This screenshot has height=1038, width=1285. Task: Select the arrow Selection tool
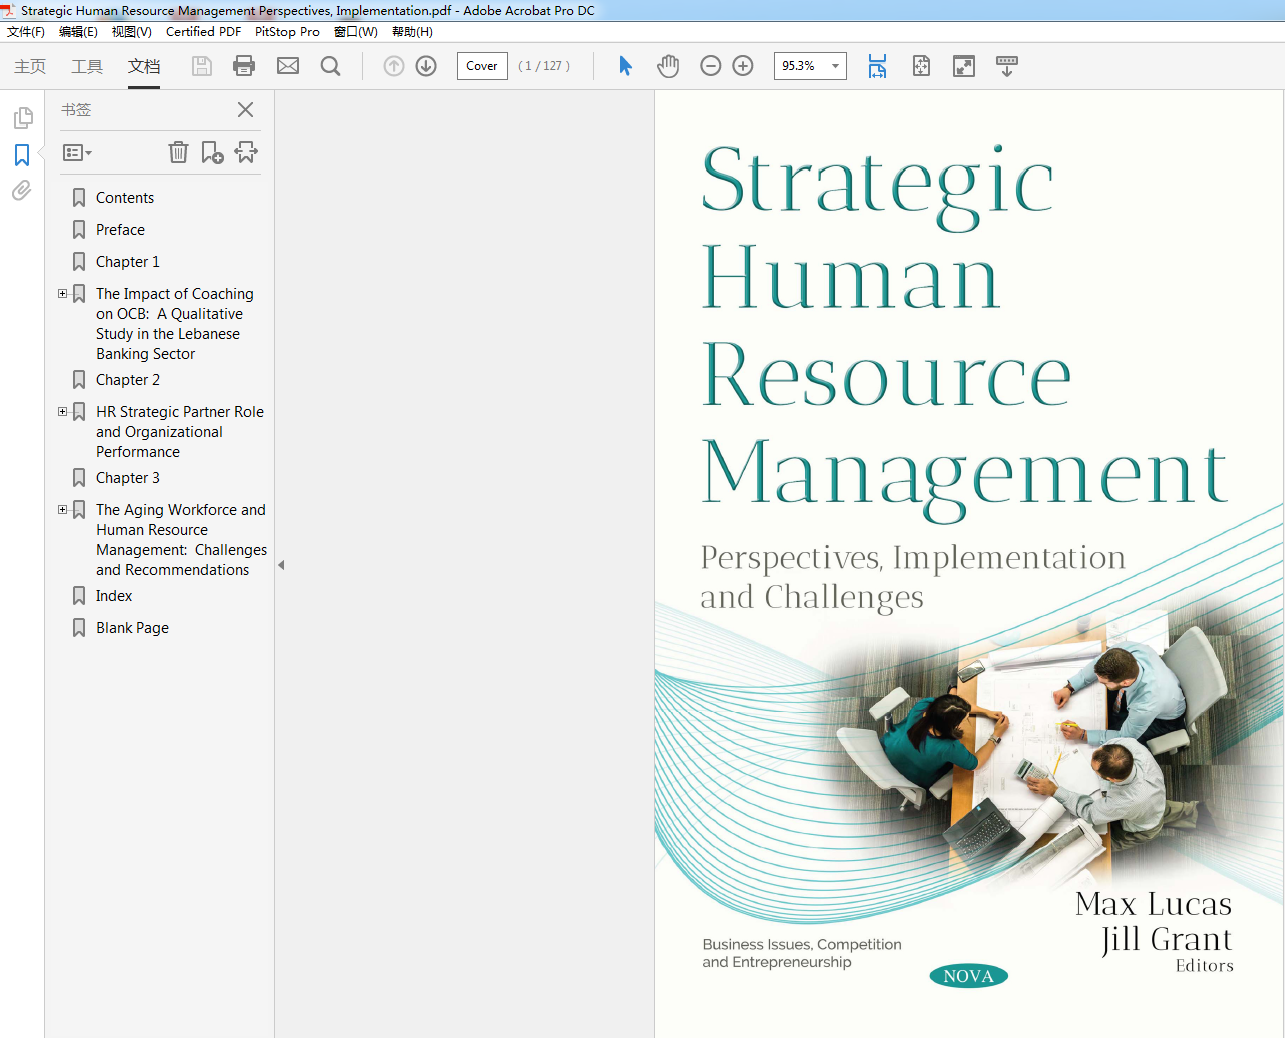point(625,66)
